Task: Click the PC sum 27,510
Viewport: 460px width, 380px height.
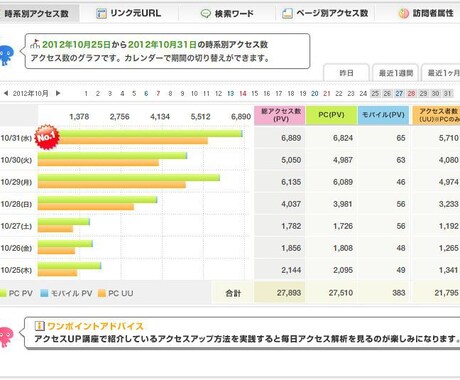Action: point(341,293)
